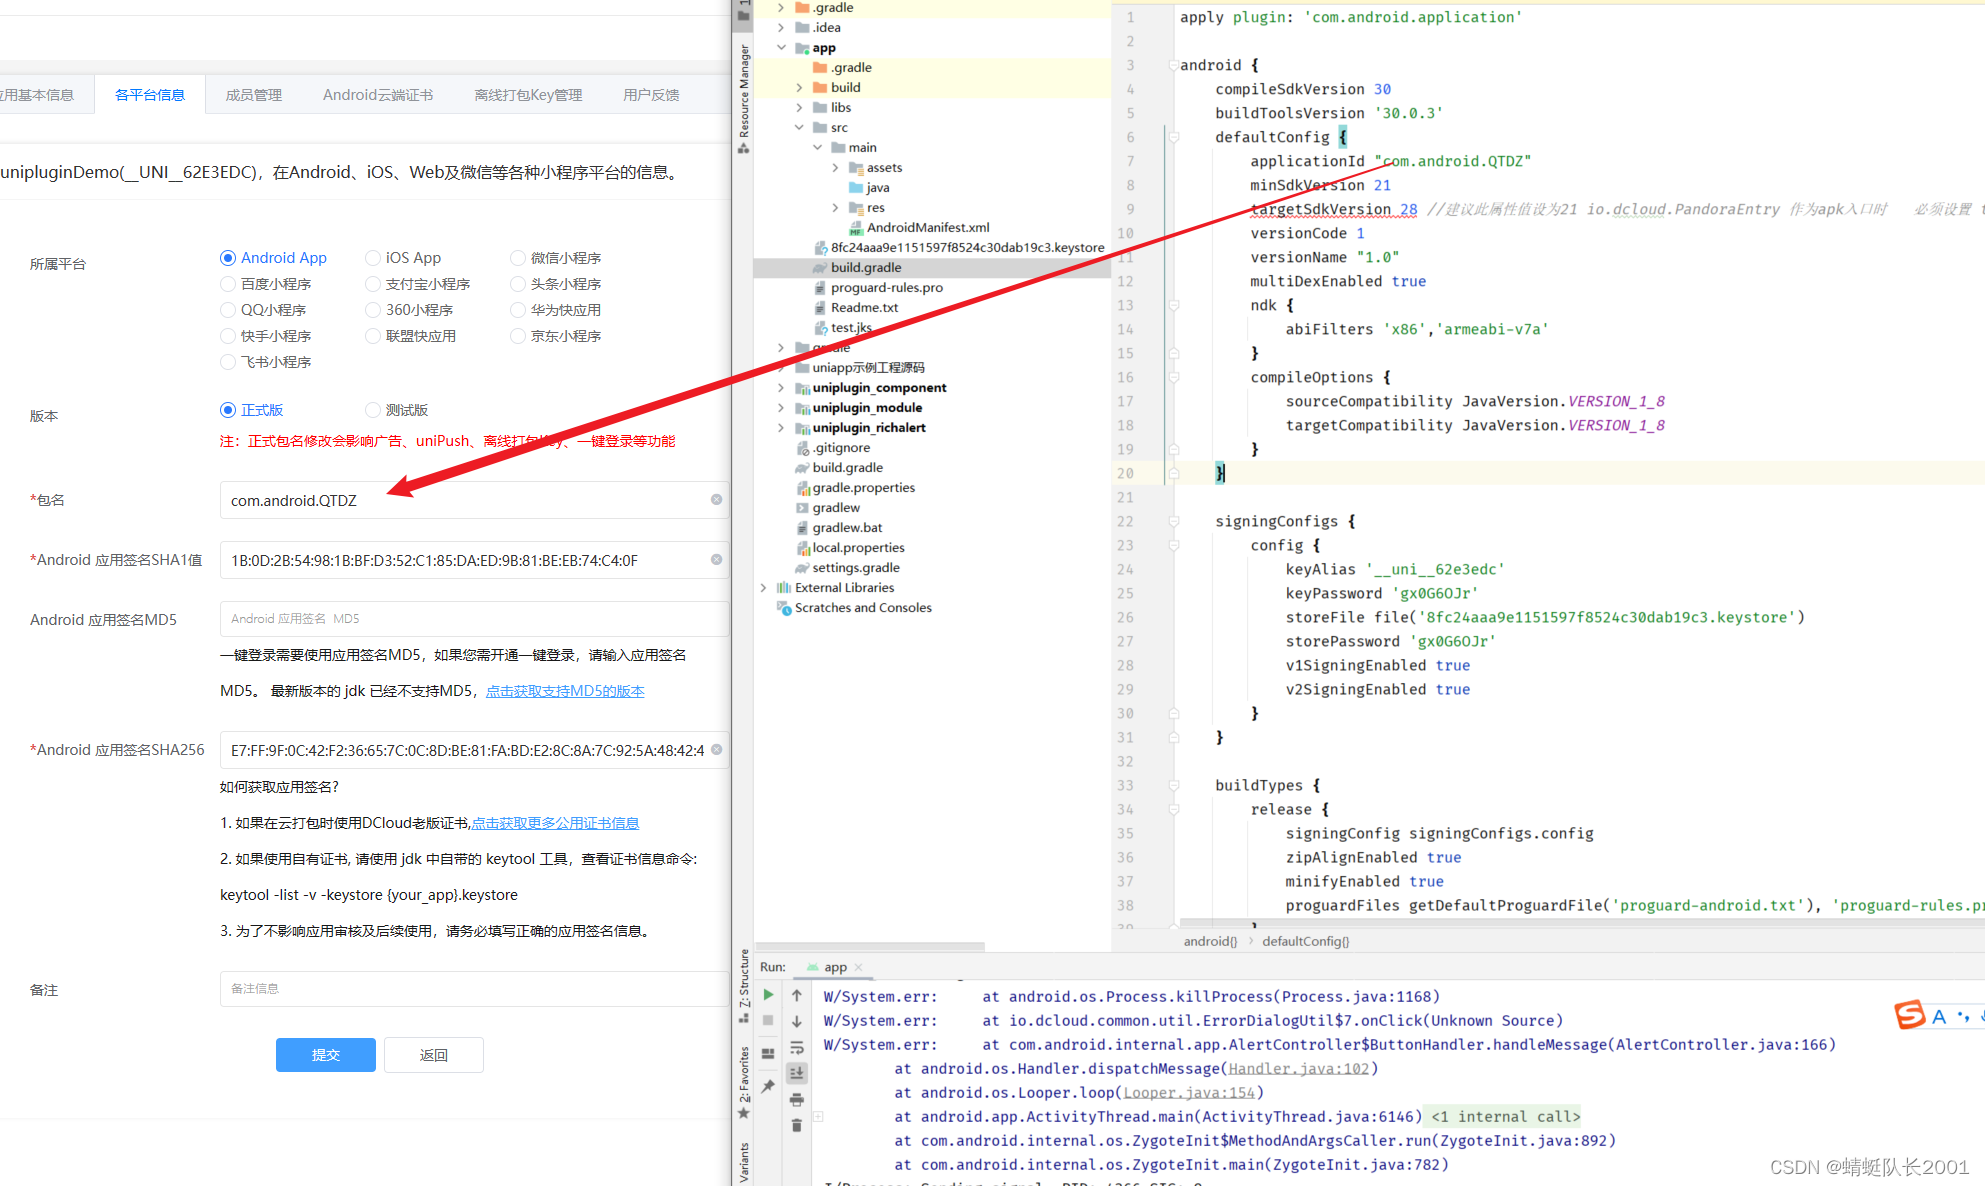Open link 点击获取更多公用证书信息
The height and width of the screenshot is (1186, 1985).
pyautogui.click(x=555, y=823)
